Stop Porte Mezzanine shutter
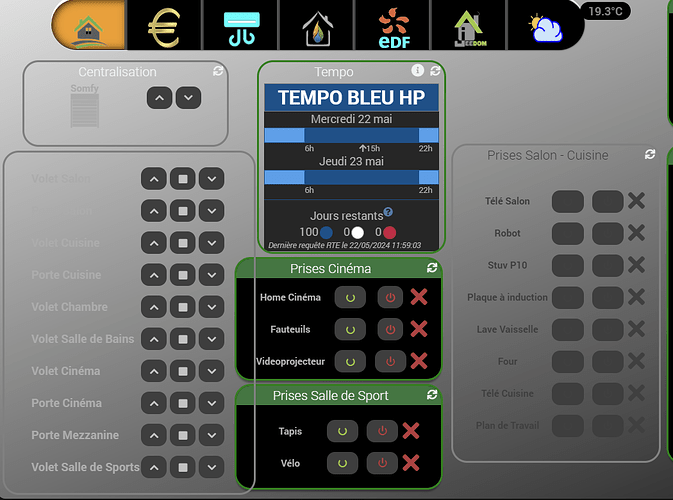The width and height of the screenshot is (673, 500). pos(183,435)
